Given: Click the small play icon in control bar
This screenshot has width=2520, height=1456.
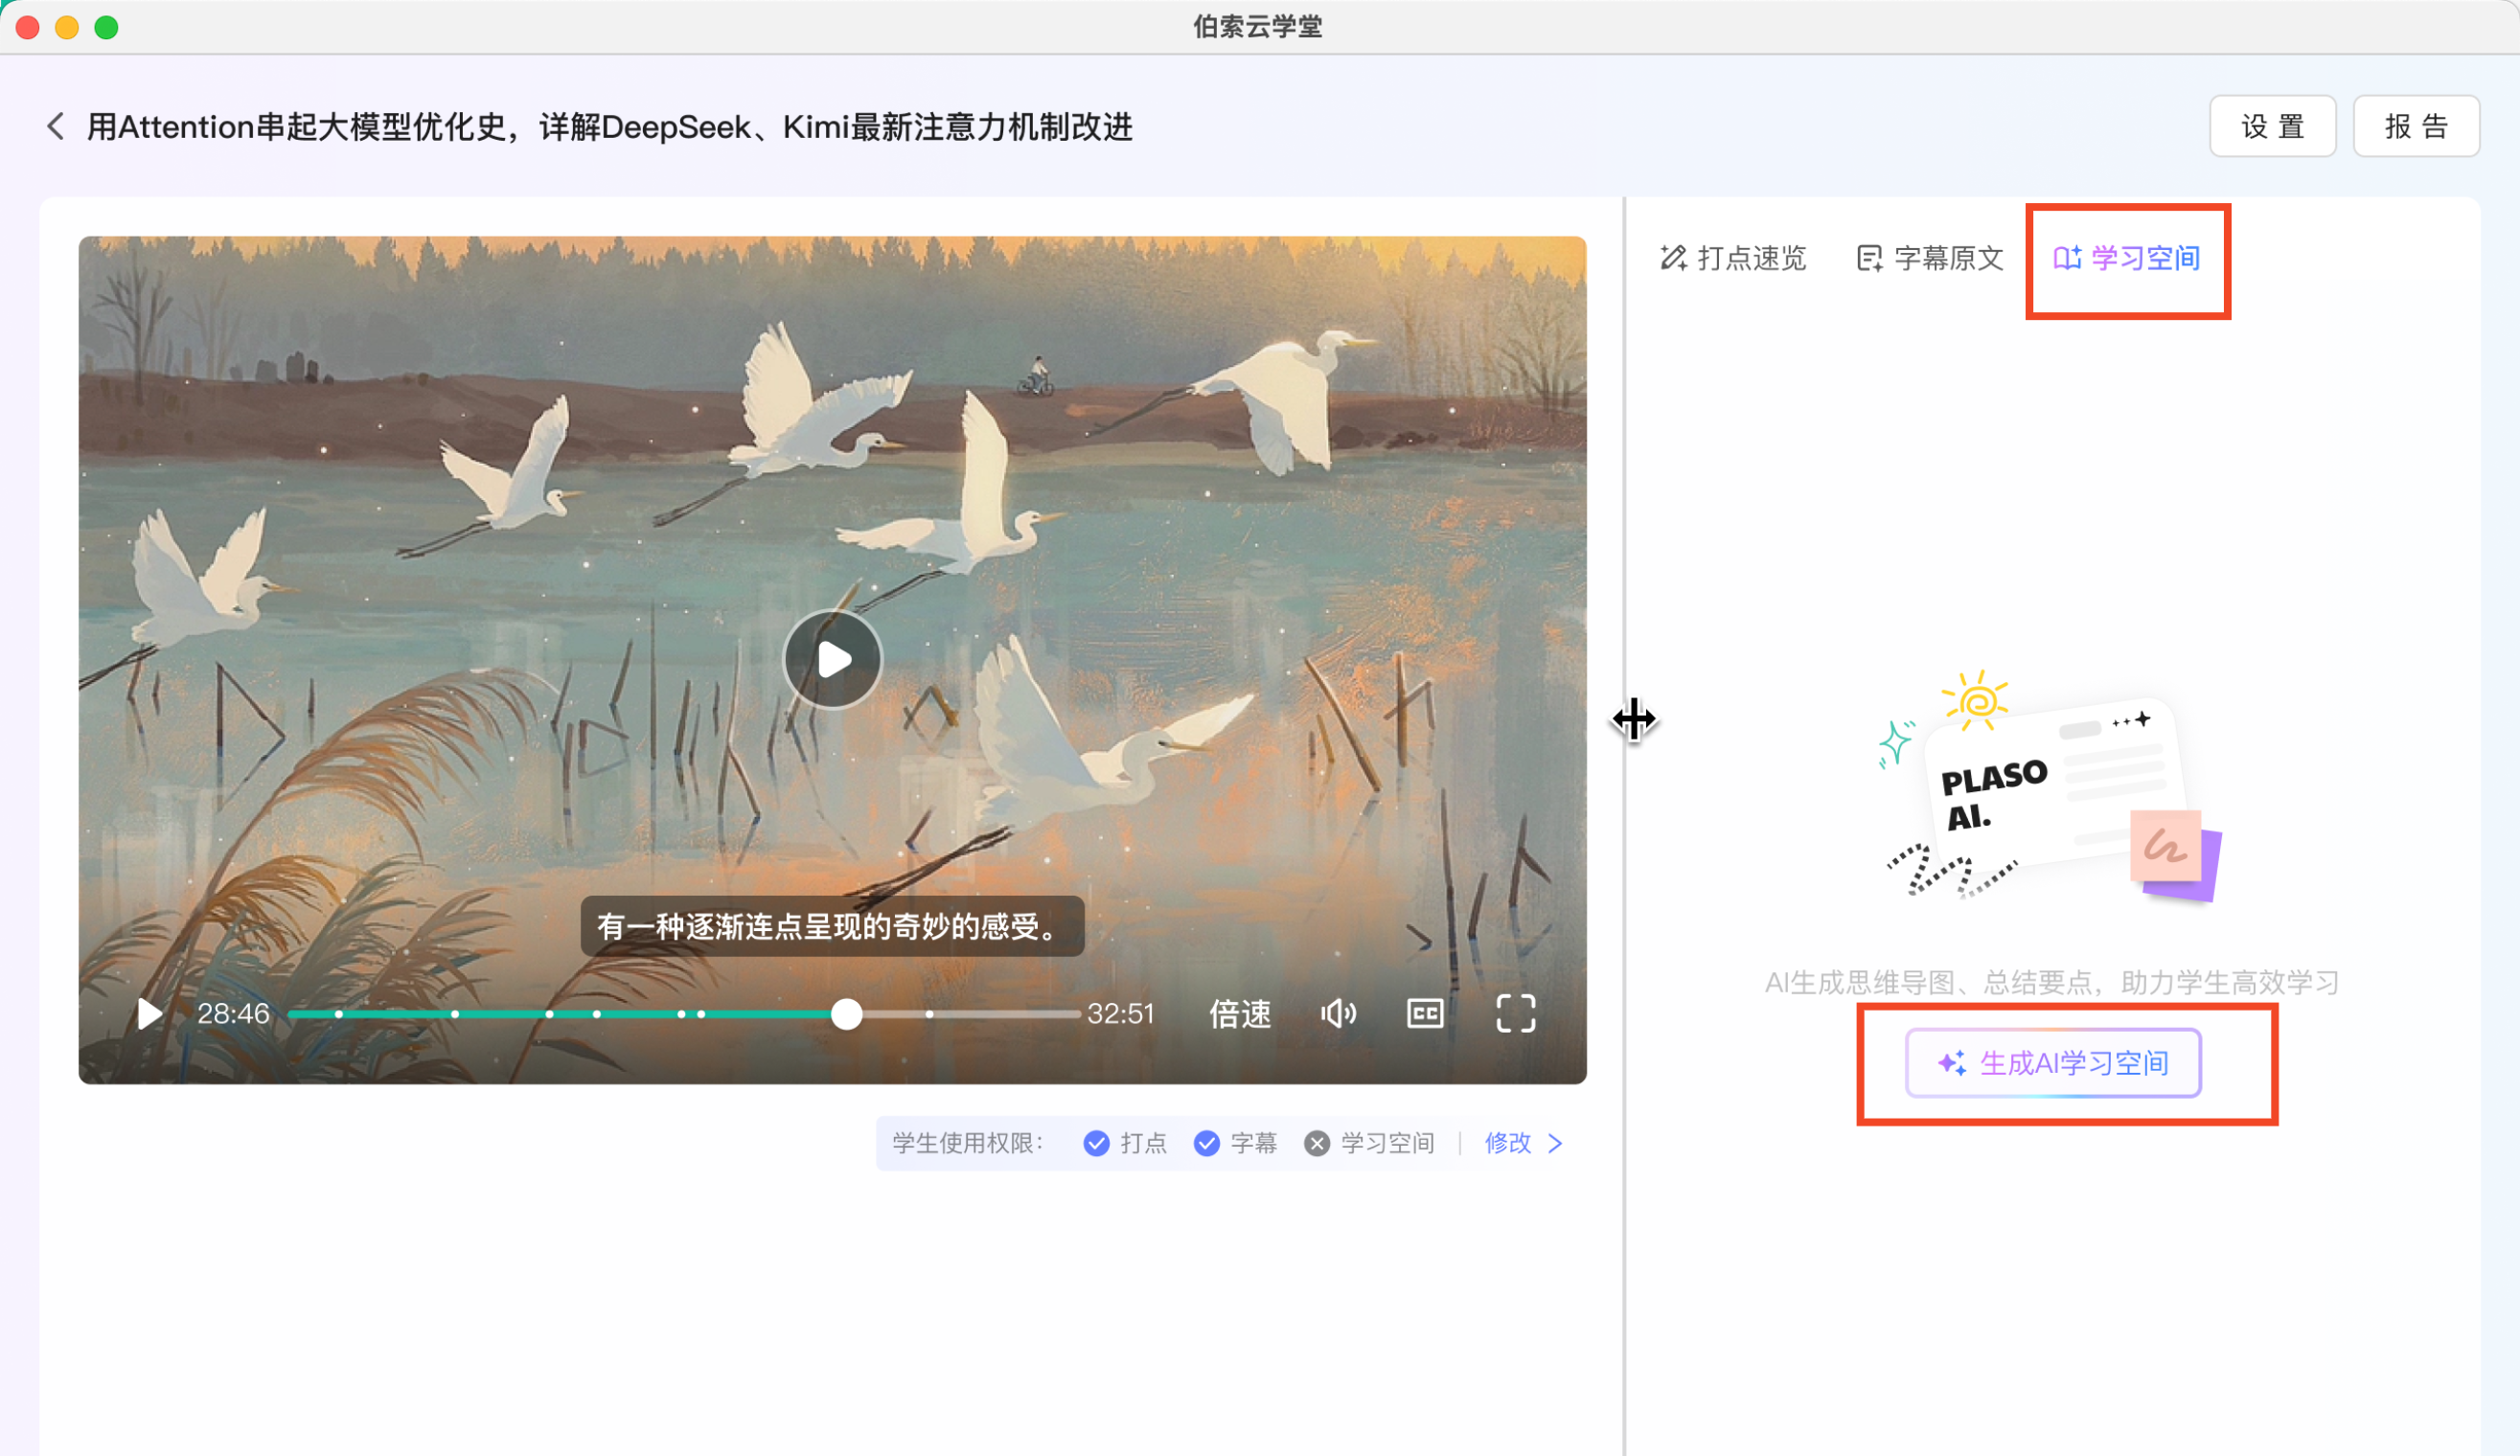Looking at the screenshot, I should (x=149, y=1014).
